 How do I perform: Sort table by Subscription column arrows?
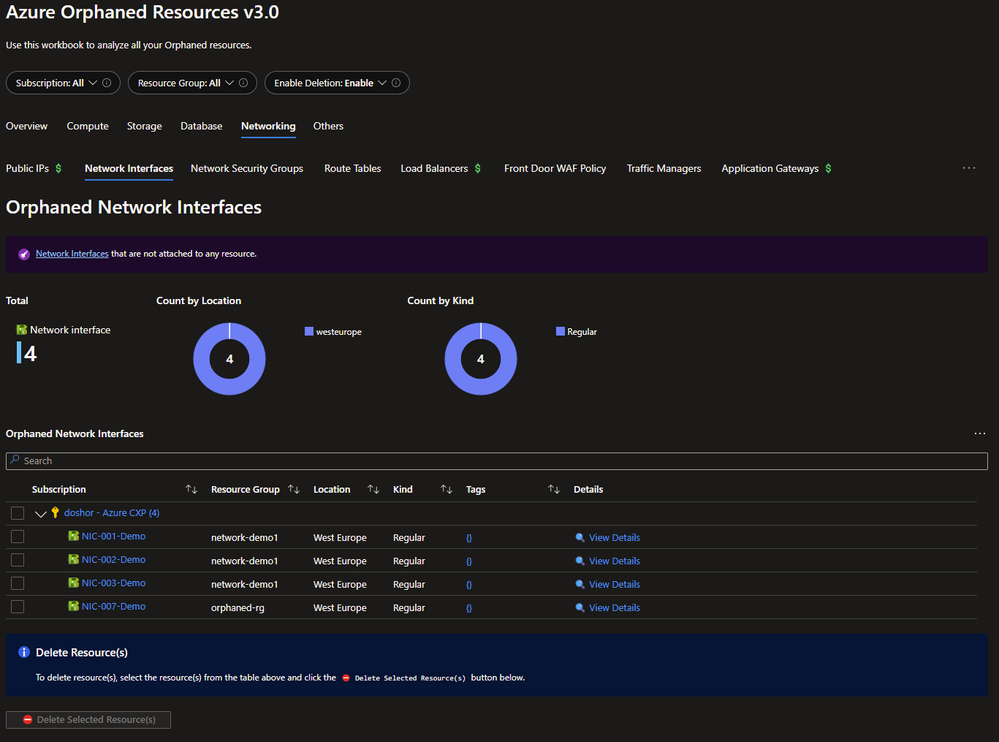[x=191, y=489]
